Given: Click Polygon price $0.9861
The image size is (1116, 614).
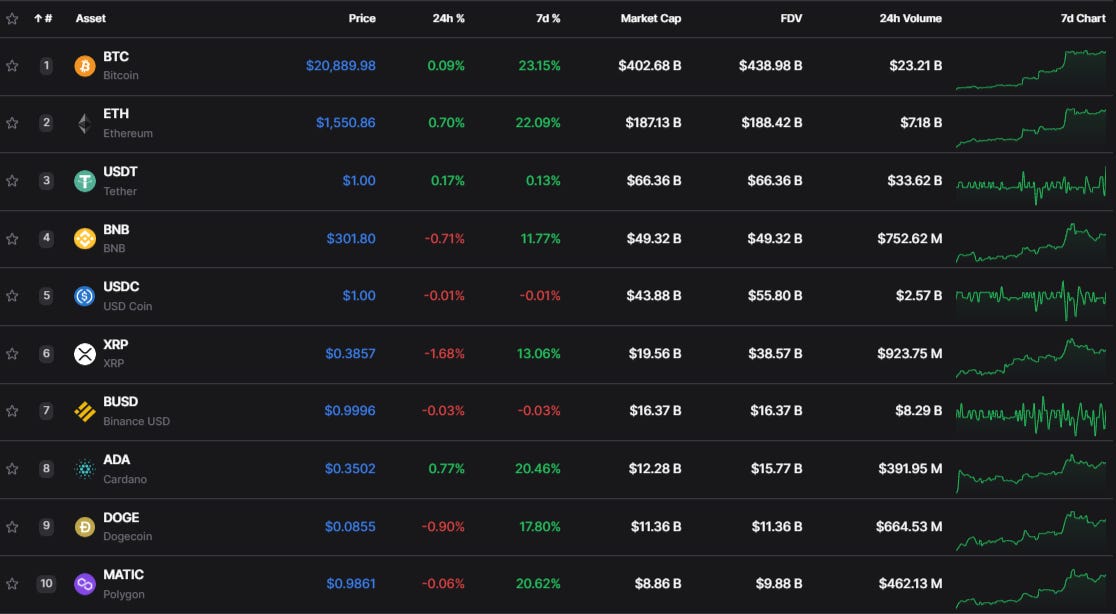Looking at the screenshot, I should [x=351, y=584].
